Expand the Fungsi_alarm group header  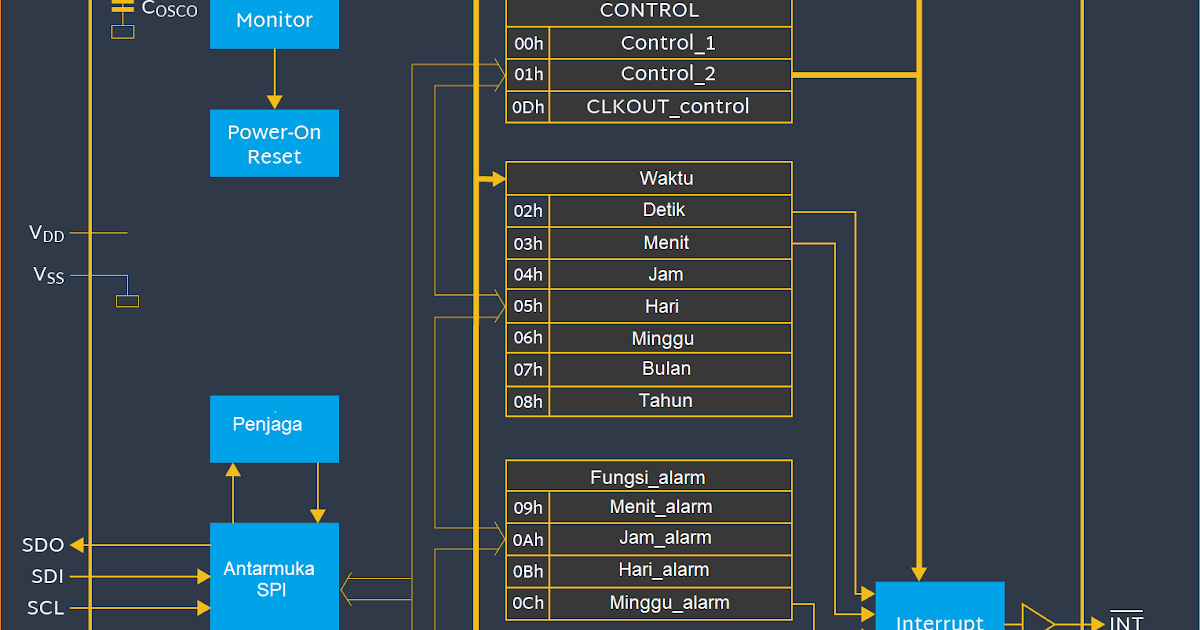point(648,476)
